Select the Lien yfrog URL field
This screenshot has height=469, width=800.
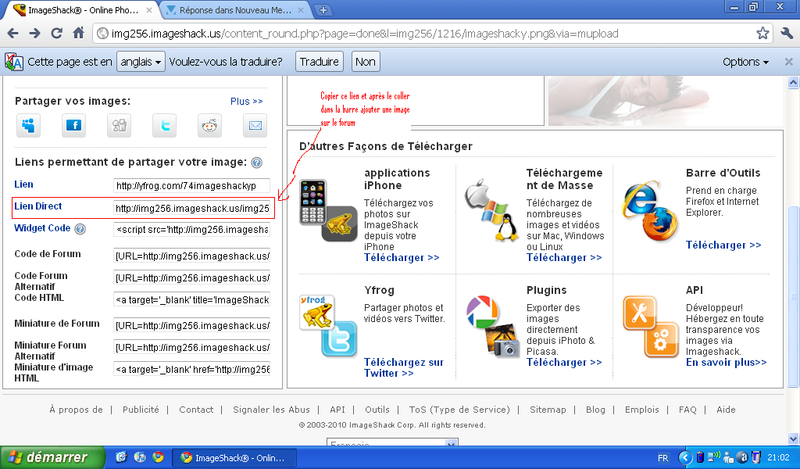pos(191,186)
